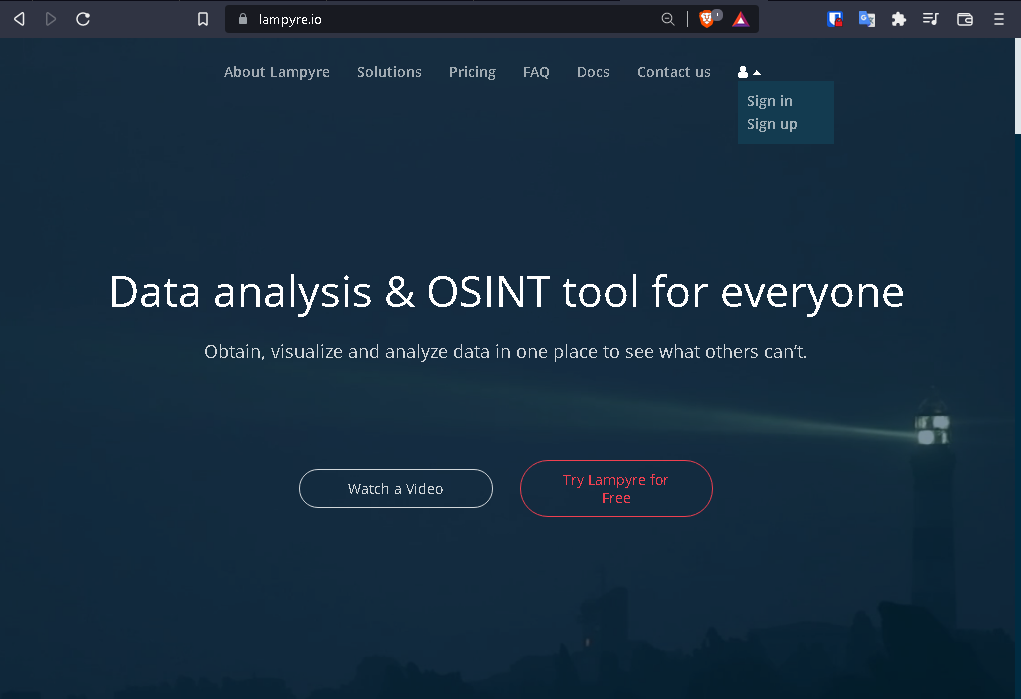1021x699 pixels.
Task: Bookmark this page with the bookmark icon
Action: (203, 19)
